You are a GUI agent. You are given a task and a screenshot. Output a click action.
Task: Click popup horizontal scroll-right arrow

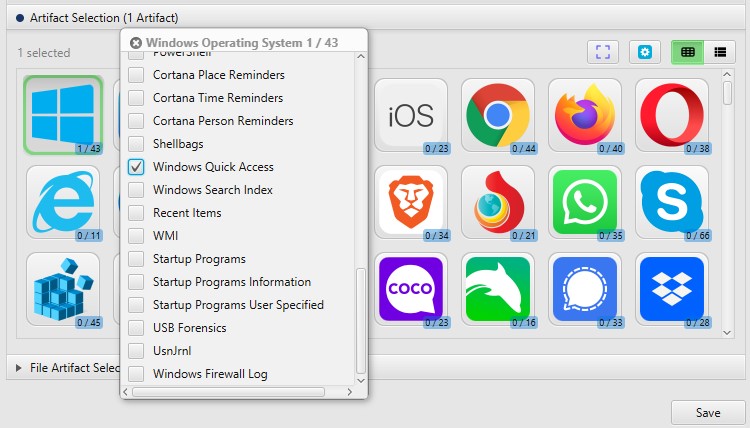click(x=350, y=392)
